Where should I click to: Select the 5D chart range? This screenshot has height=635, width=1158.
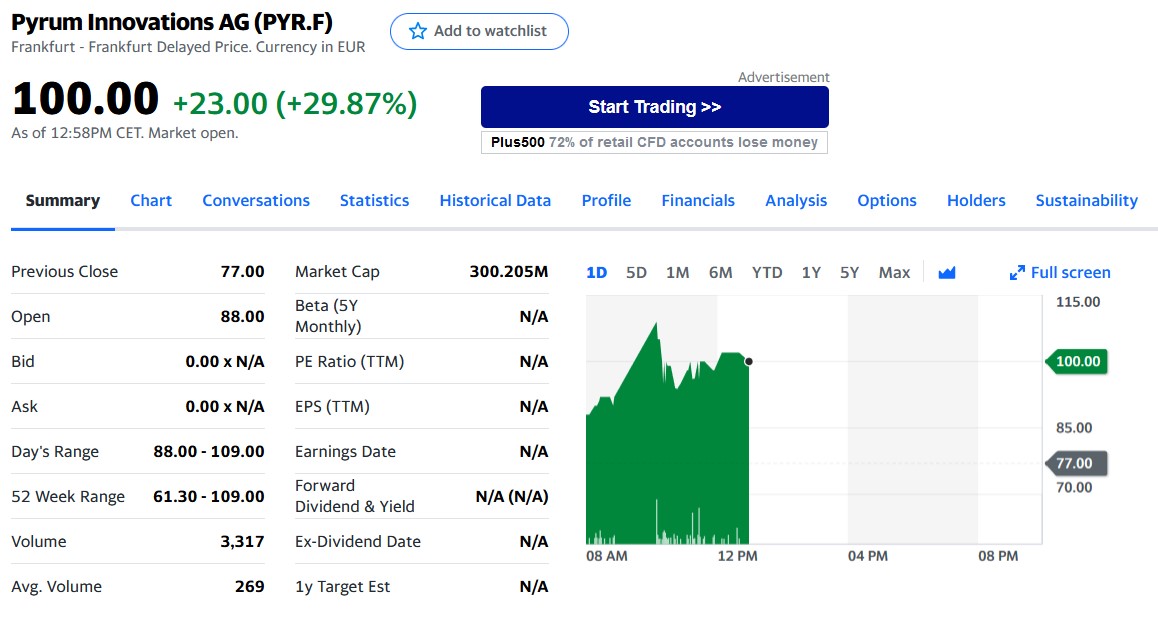pos(636,272)
